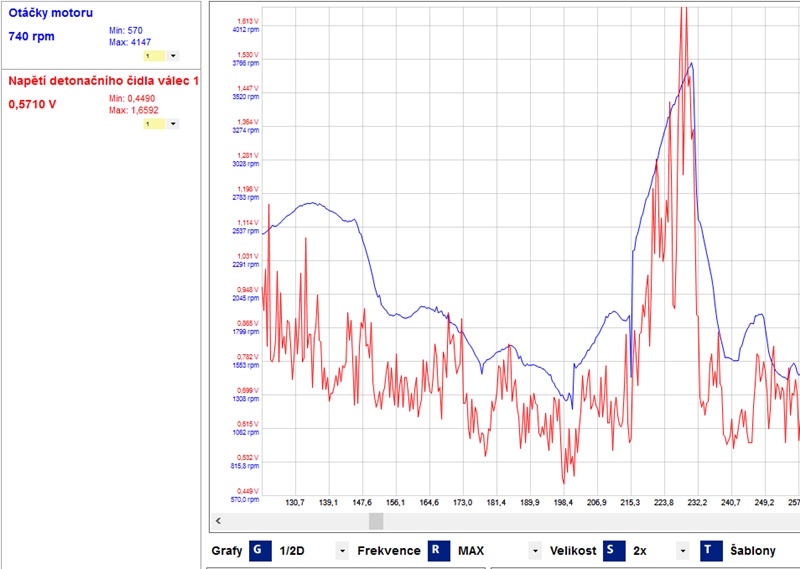Click the G hotkey icon beside Grafy
The image size is (800, 569).
(x=260, y=550)
